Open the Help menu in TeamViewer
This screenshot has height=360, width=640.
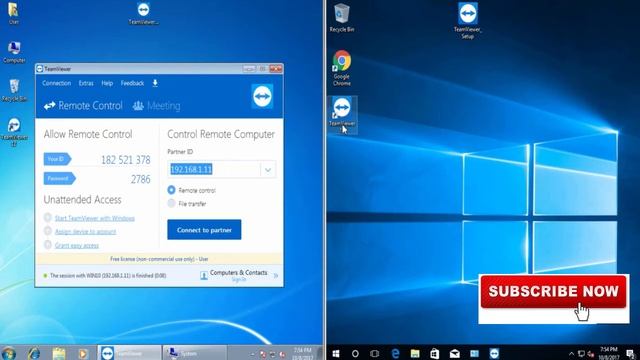click(107, 83)
